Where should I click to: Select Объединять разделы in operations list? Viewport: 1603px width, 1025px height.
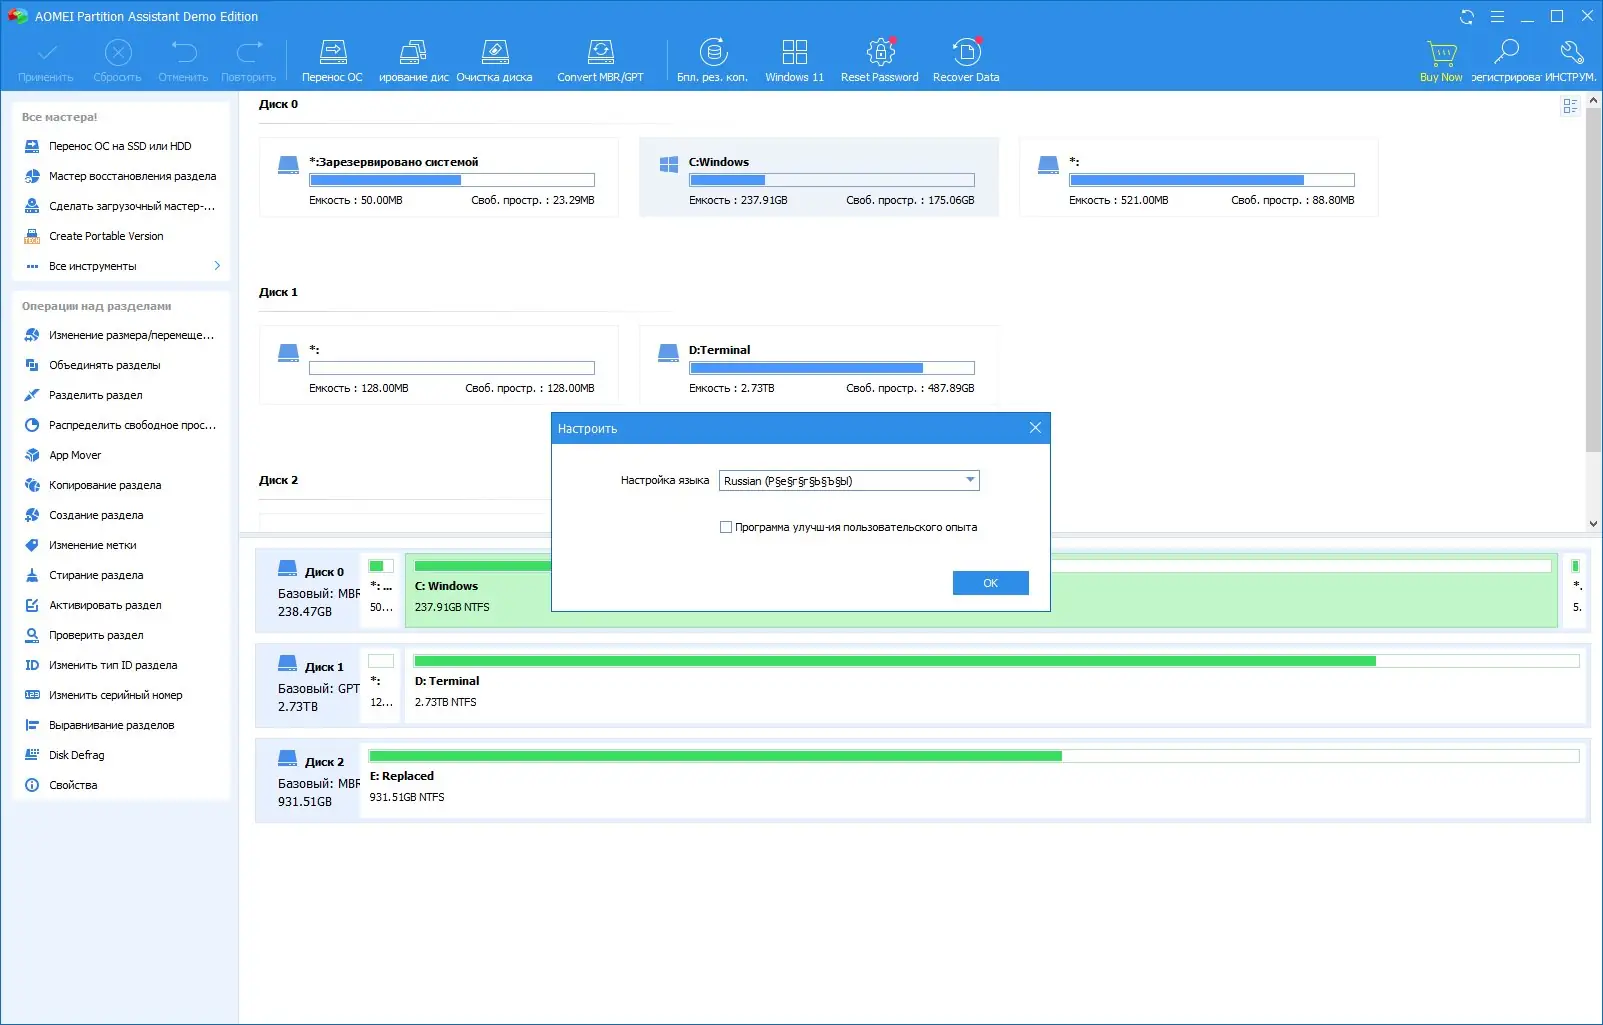(105, 365)
